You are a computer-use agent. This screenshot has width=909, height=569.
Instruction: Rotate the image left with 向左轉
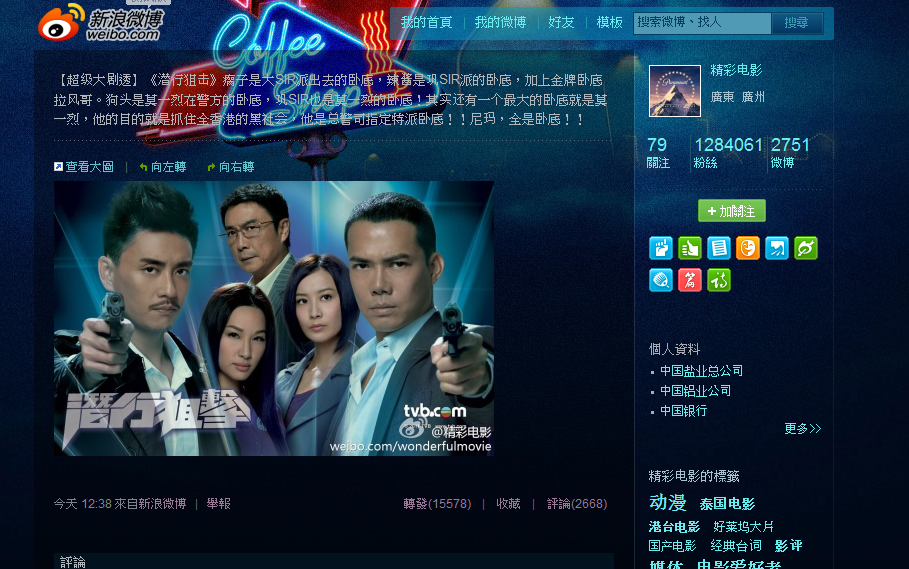163,167
